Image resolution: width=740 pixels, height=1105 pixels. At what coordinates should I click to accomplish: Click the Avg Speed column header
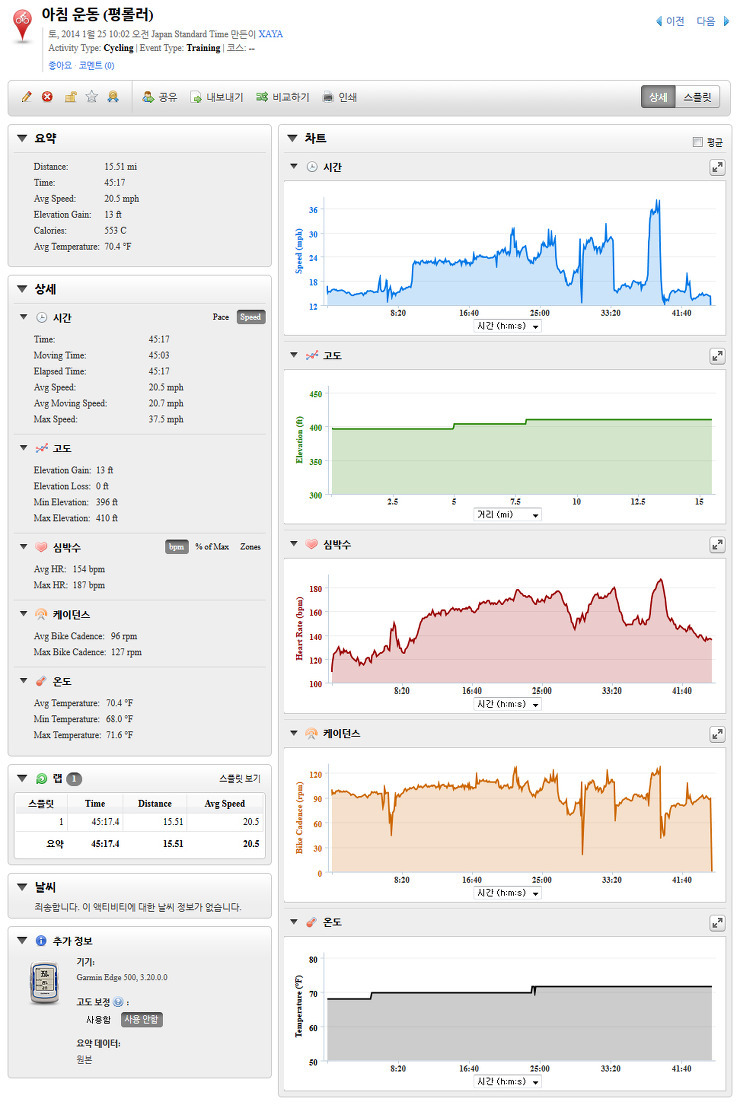click(x=225, y=803)
